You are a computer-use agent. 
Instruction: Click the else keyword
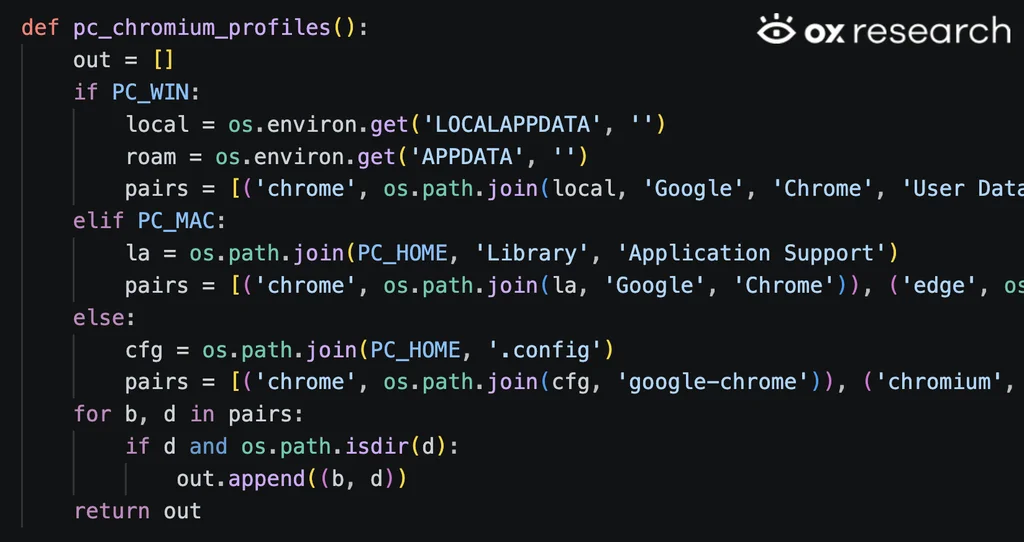pos(98,317)
